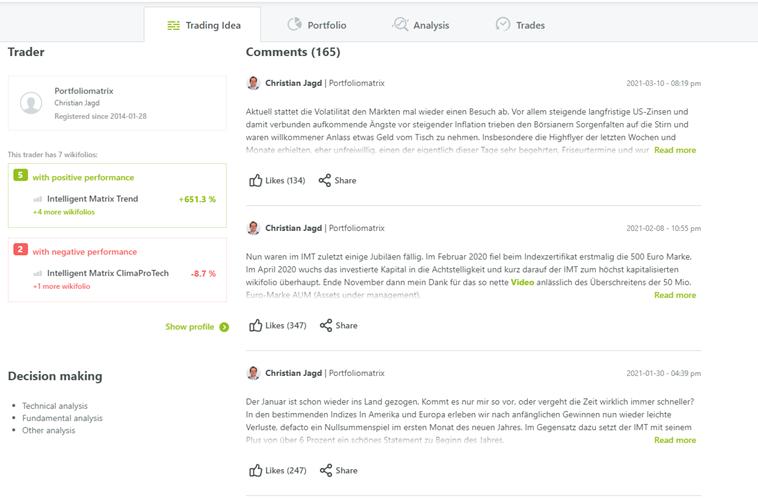The image size is (758, 499).
Task: Open Christian Jagd name on 2021-01-30 comment
Action: point(293,373)
